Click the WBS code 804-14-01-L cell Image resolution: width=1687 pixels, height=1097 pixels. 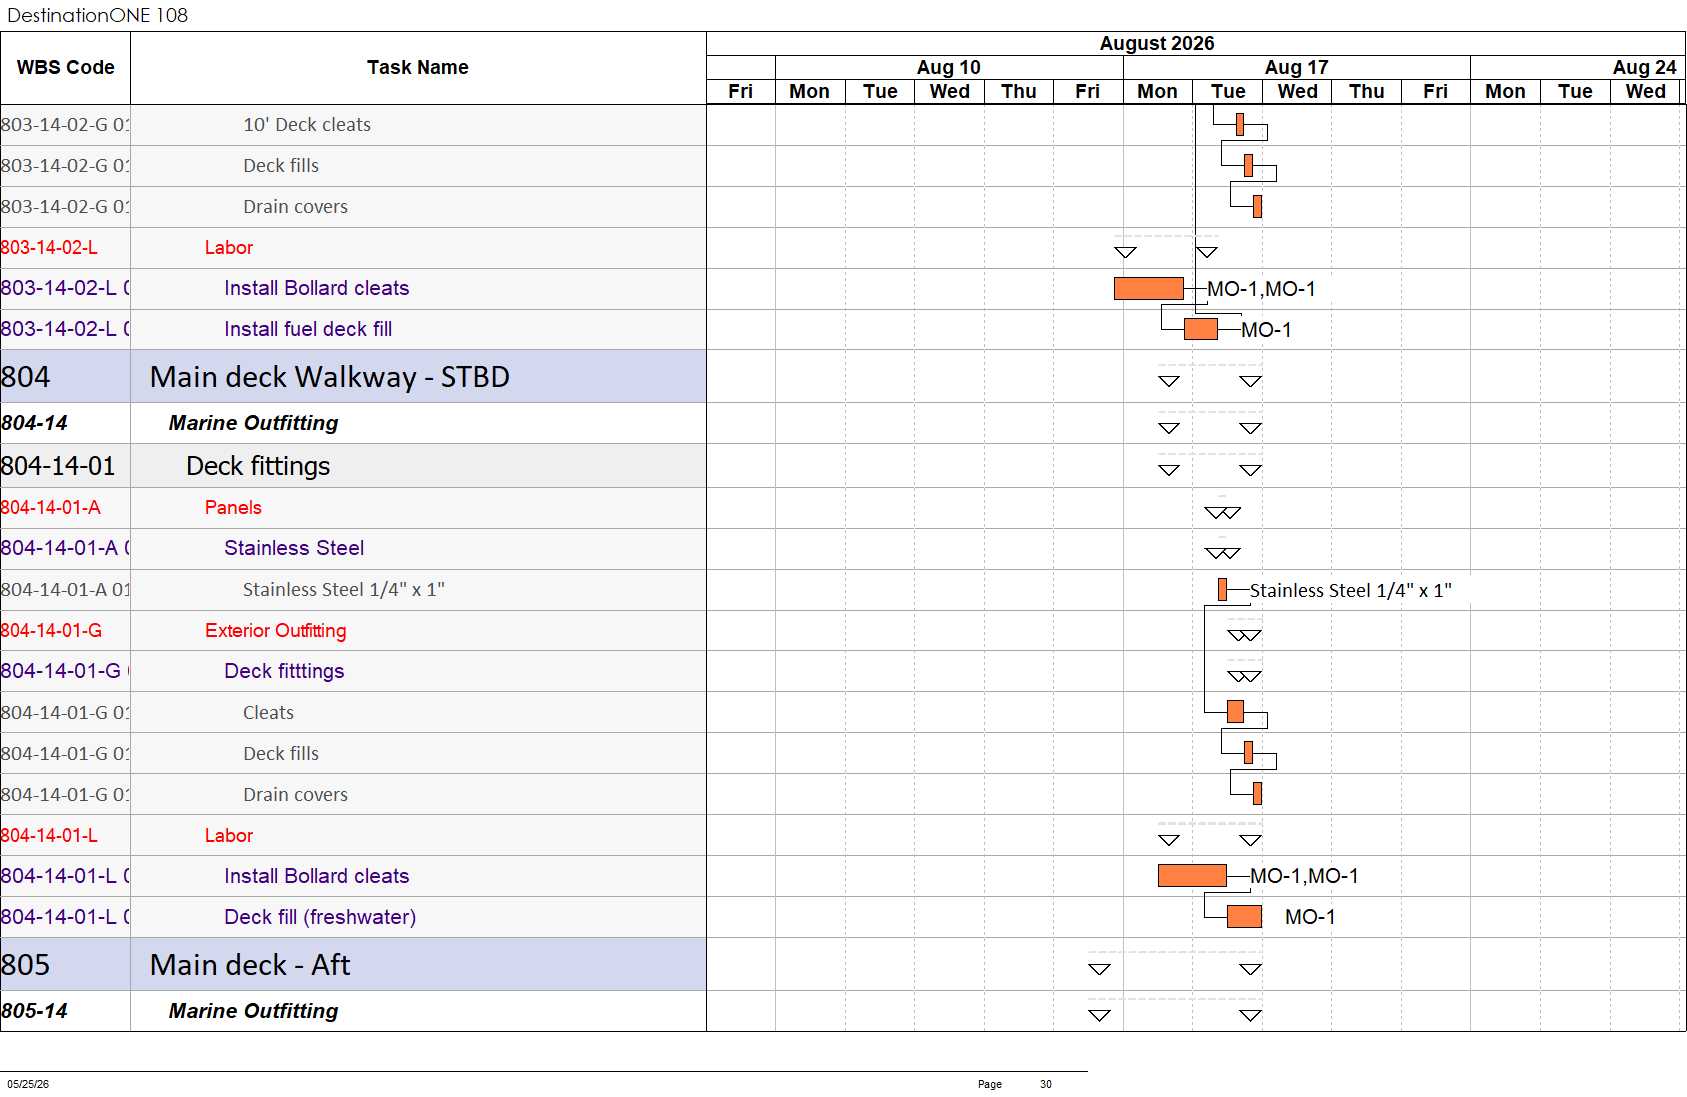[x=65, y=835]
